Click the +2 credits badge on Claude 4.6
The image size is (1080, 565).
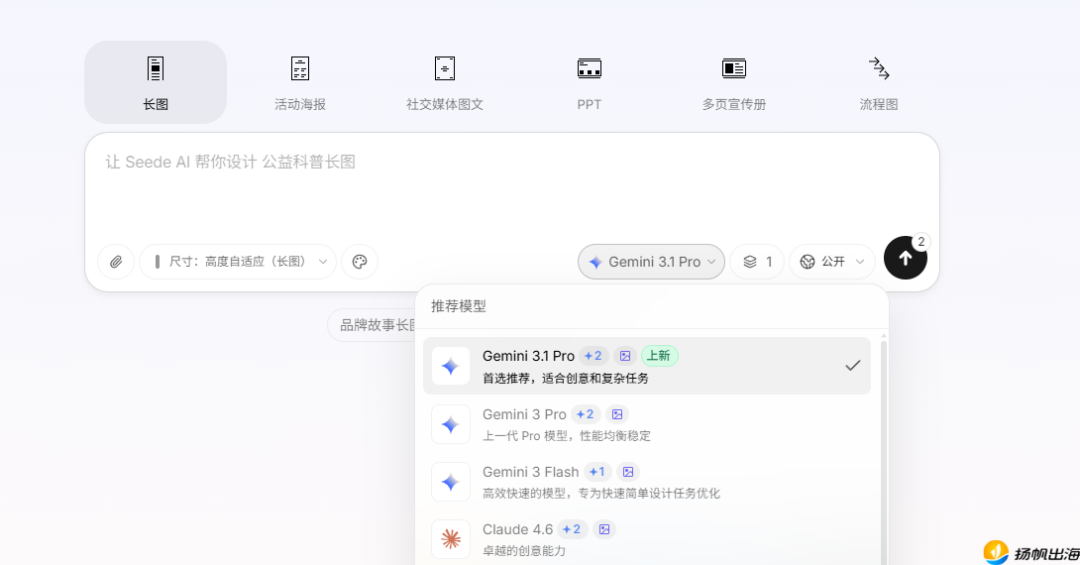[572, 529]
